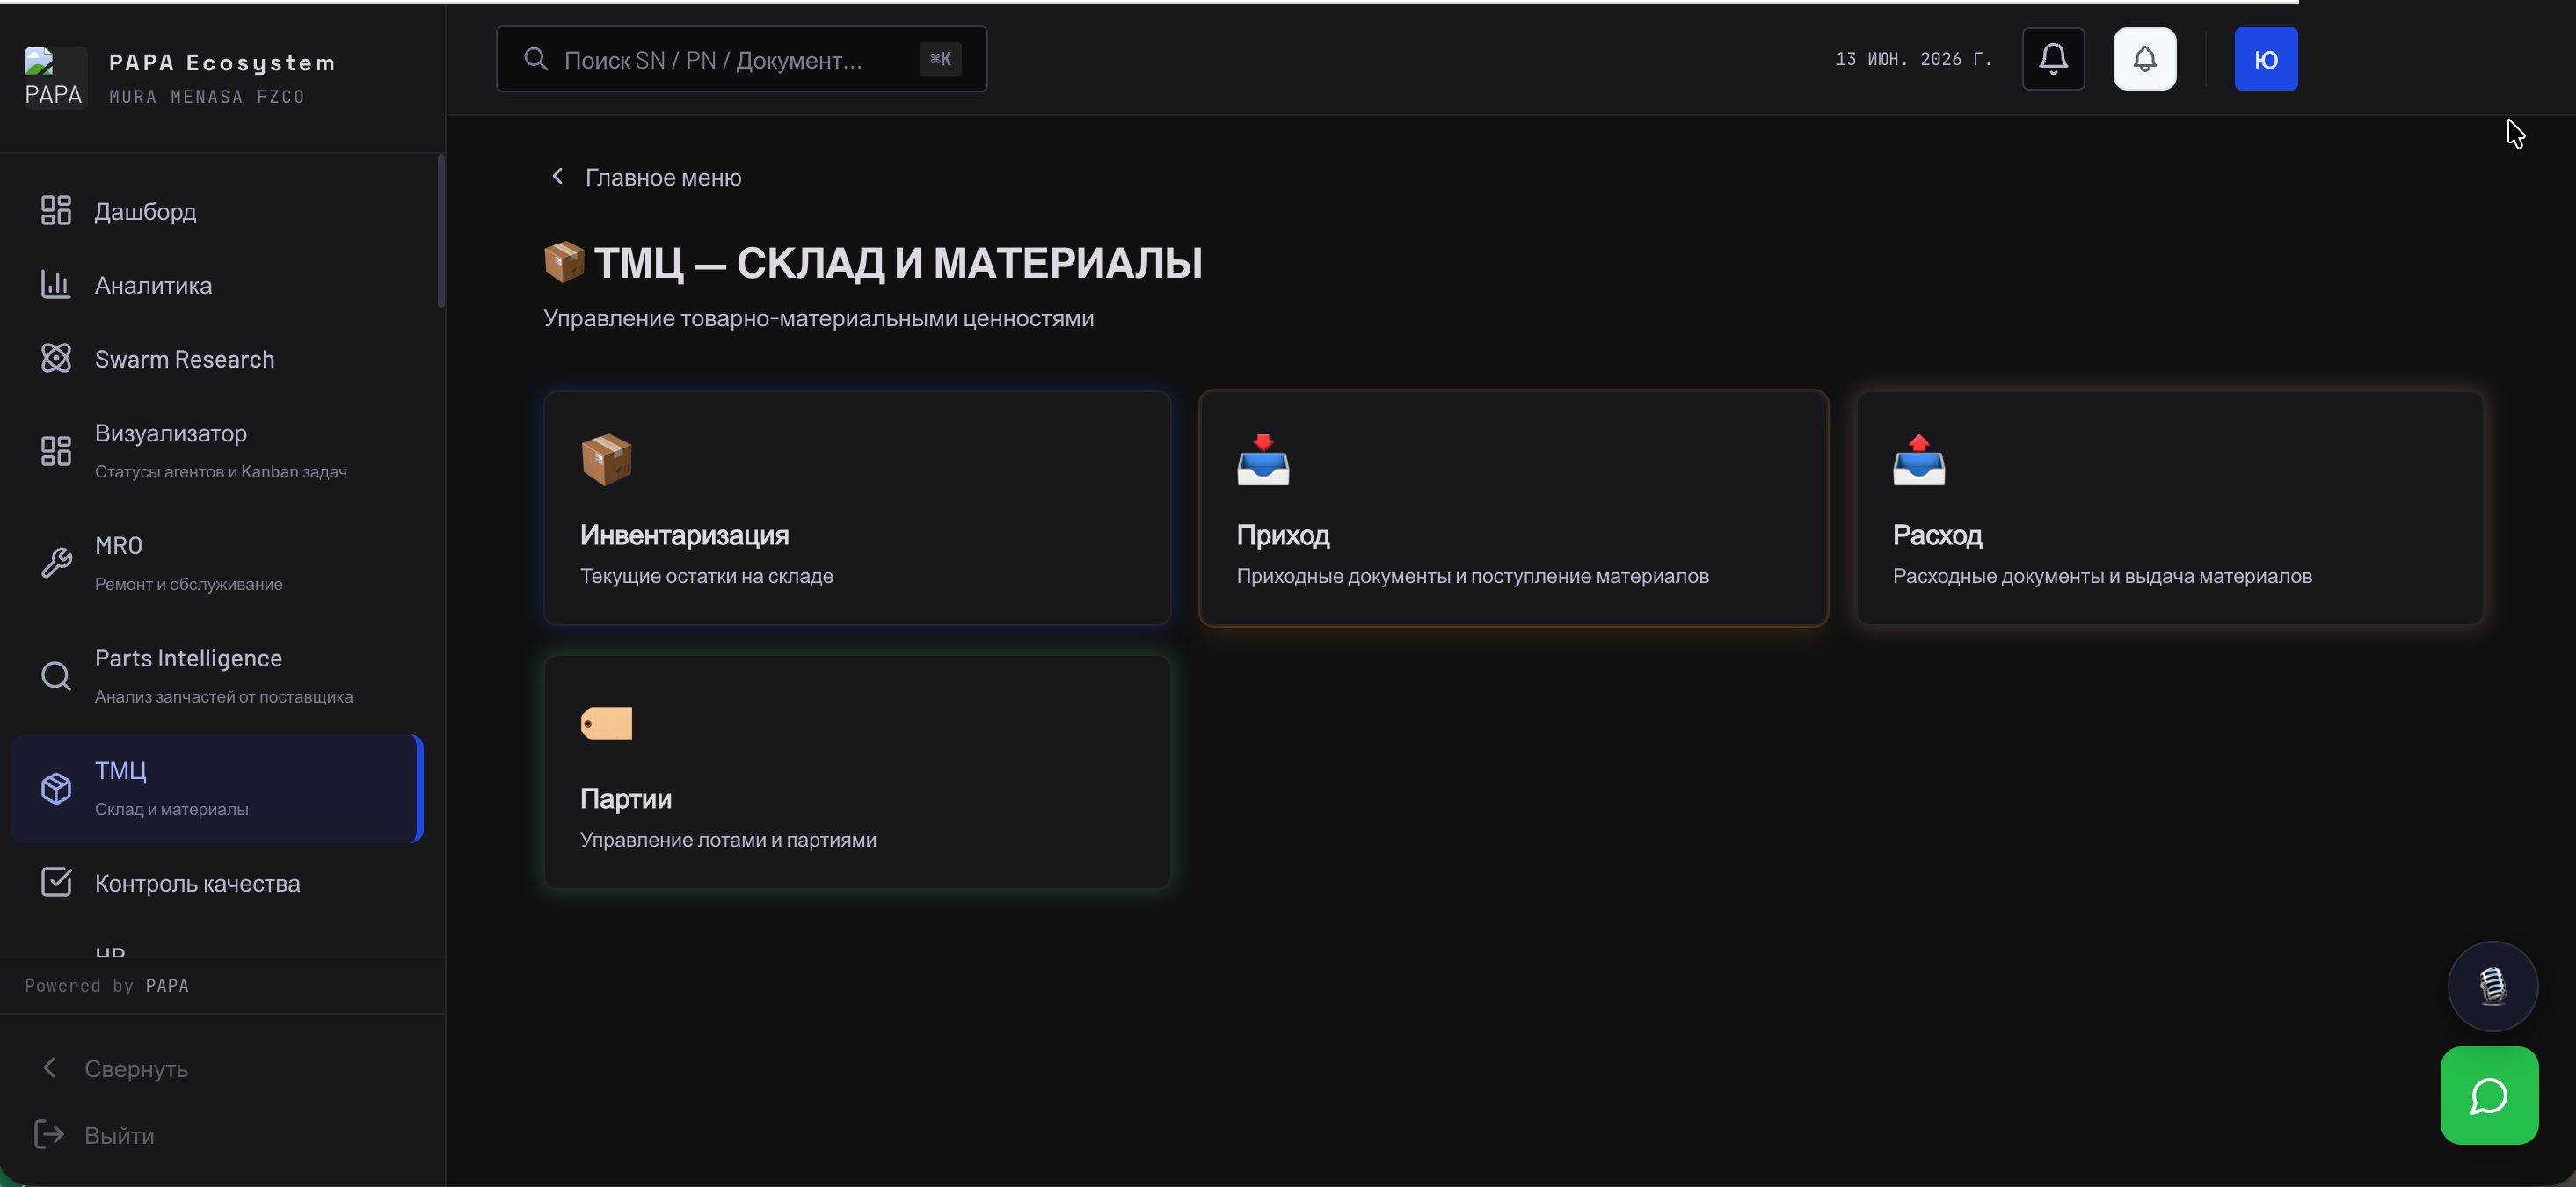The width and height of the screenshot is (2576, 1187).
Task: Click text Анализ запчастей от поставщика
Action: 224,696
